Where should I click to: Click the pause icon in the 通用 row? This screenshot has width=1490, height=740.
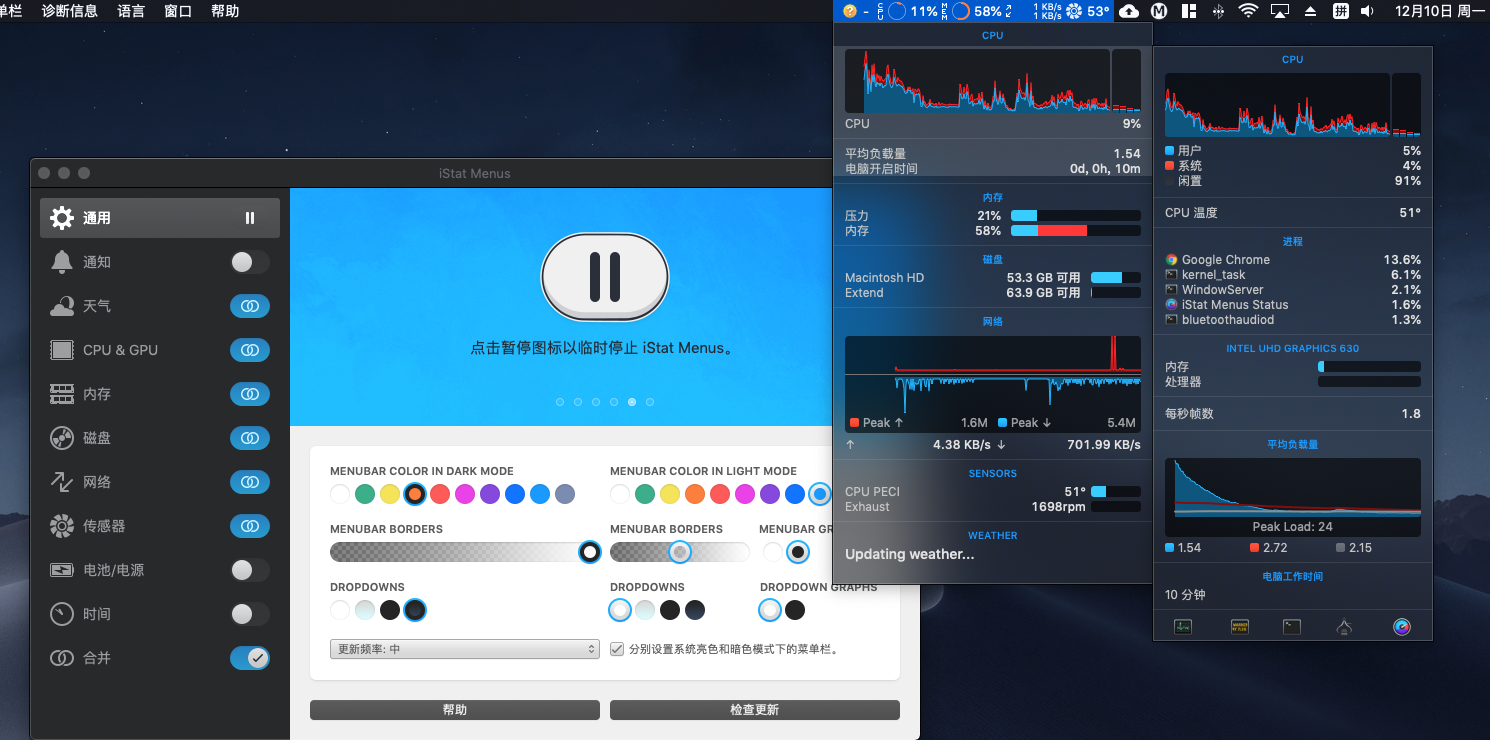[250, 218]
